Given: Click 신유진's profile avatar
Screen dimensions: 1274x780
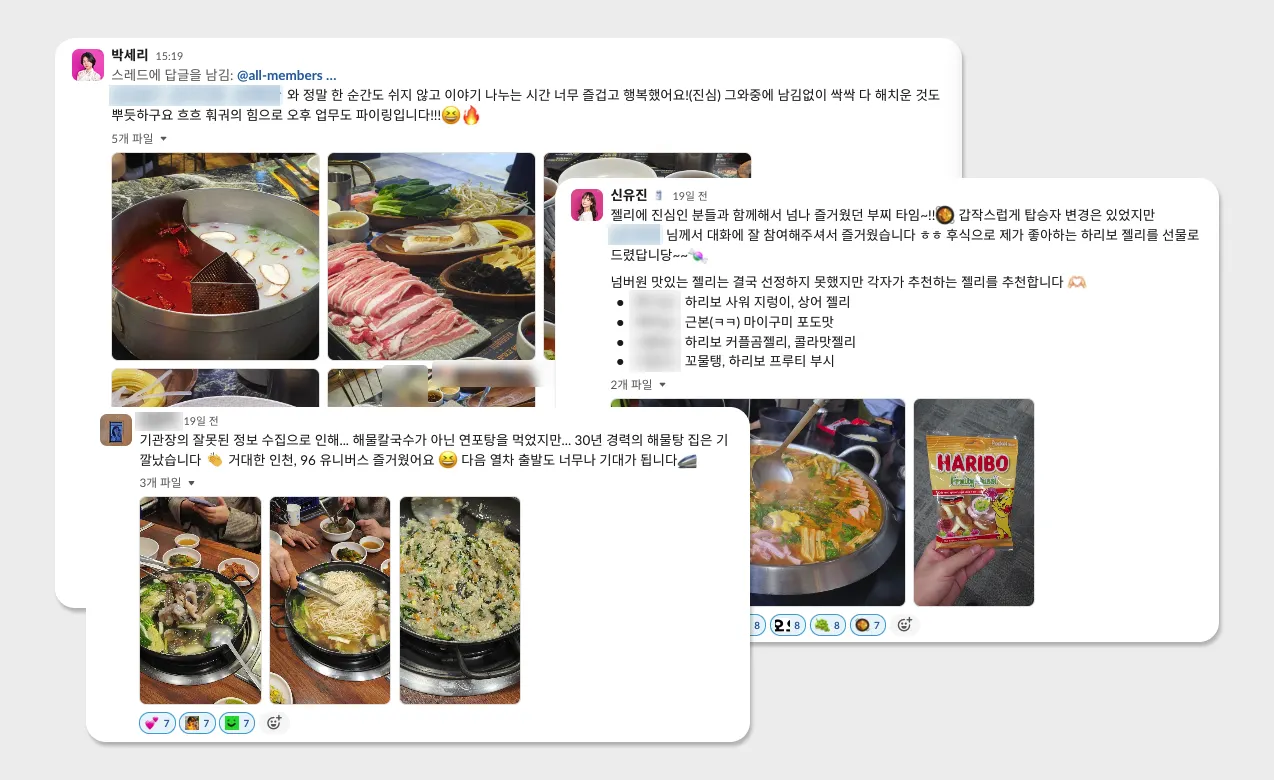Looking at the screenshot, I should pyautogui.click(x=587, y=204).
